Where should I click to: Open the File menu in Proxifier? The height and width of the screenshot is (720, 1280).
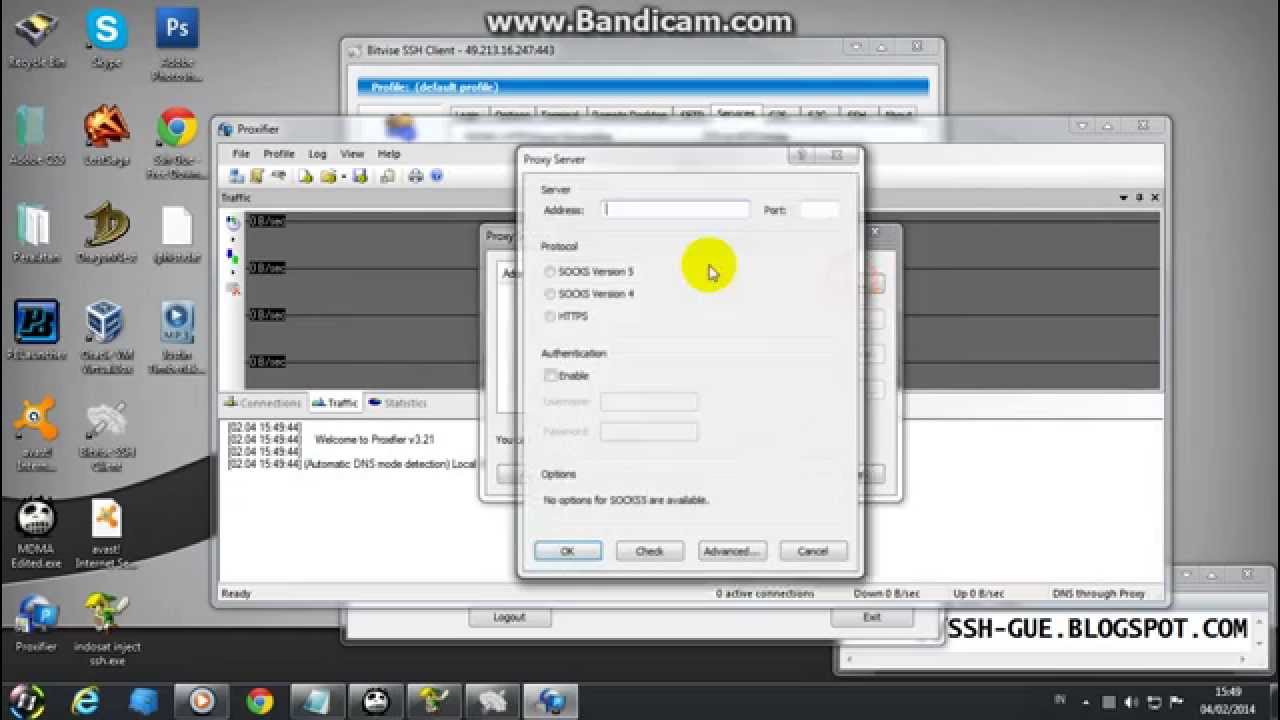241,154
